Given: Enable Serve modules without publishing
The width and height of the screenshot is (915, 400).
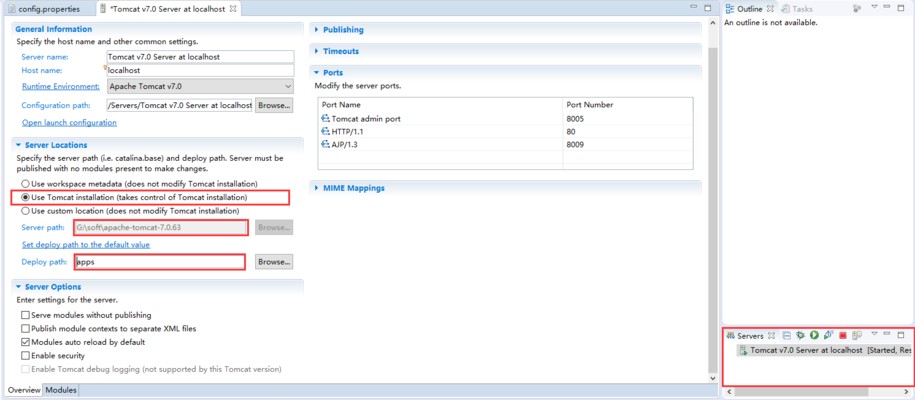Looking at the screenshot, I should 25,315.
